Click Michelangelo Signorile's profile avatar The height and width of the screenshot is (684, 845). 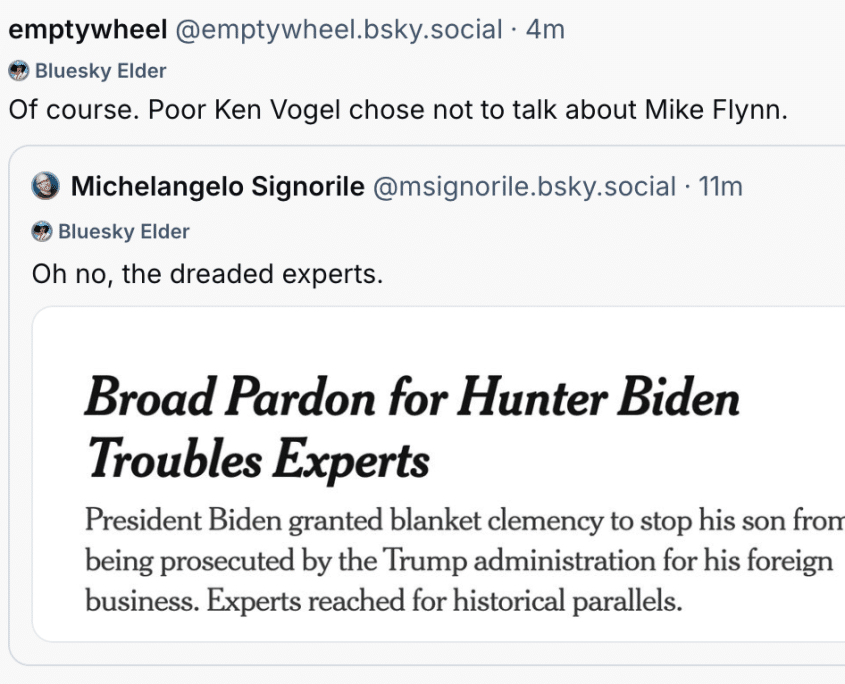45,186
